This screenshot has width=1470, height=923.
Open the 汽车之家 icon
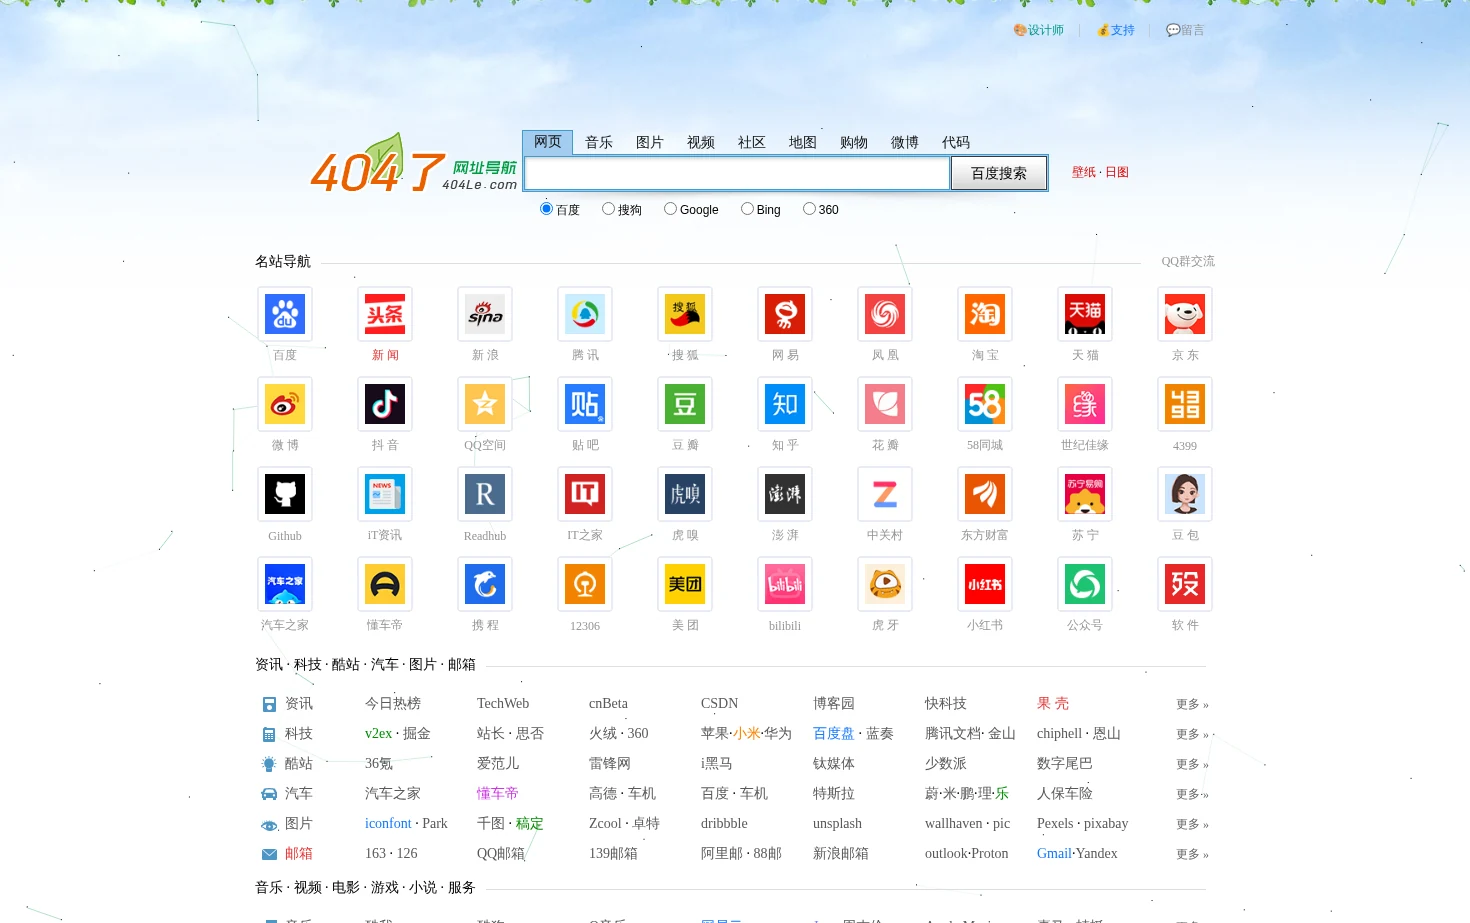point(285,584)
